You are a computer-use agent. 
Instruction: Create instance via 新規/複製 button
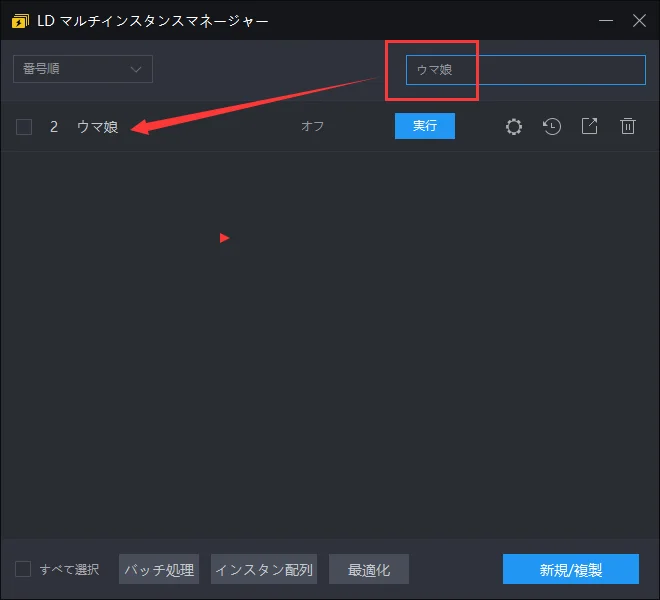(x=571, y=569)
